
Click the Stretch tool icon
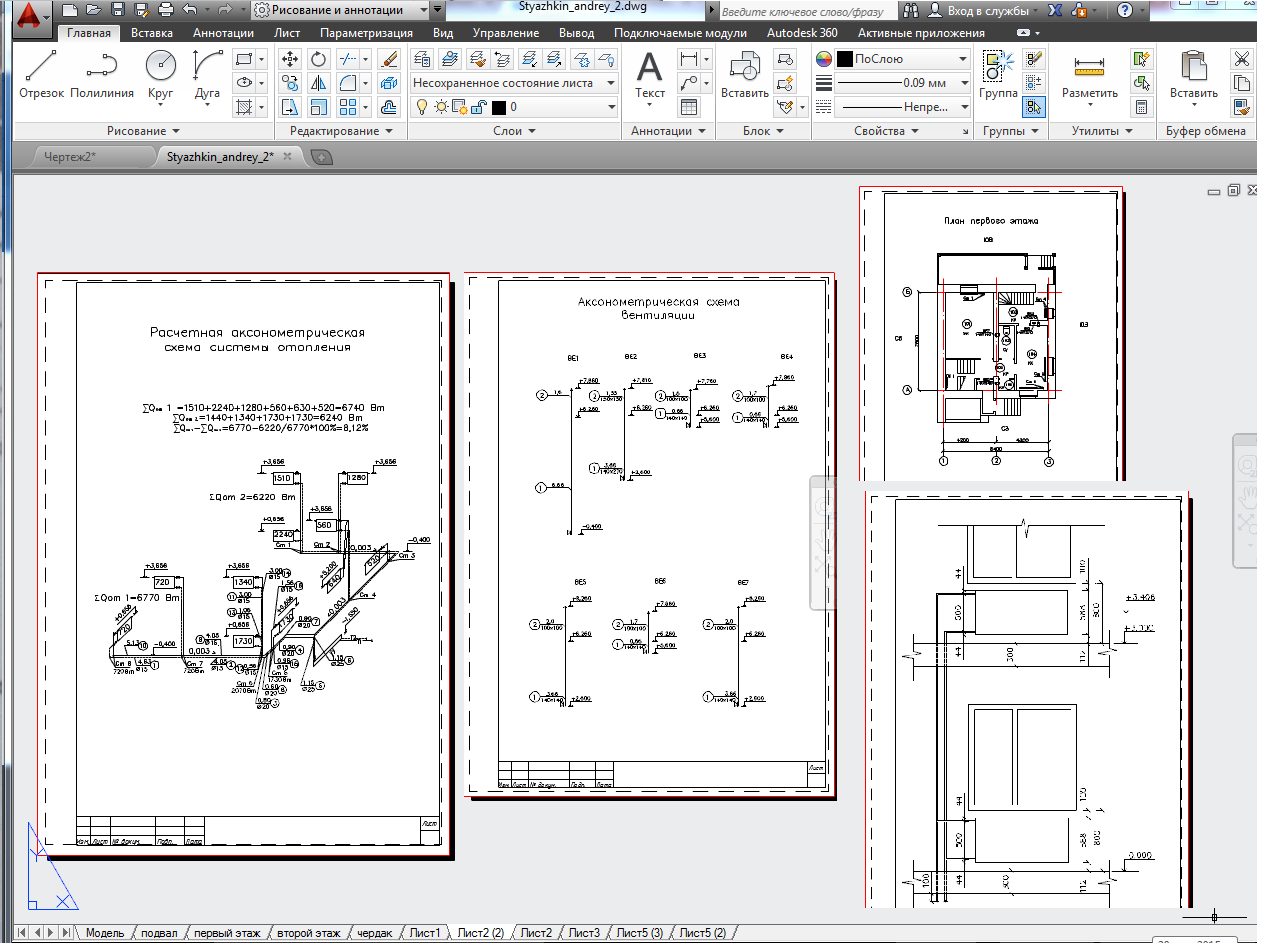click(291, 107)
